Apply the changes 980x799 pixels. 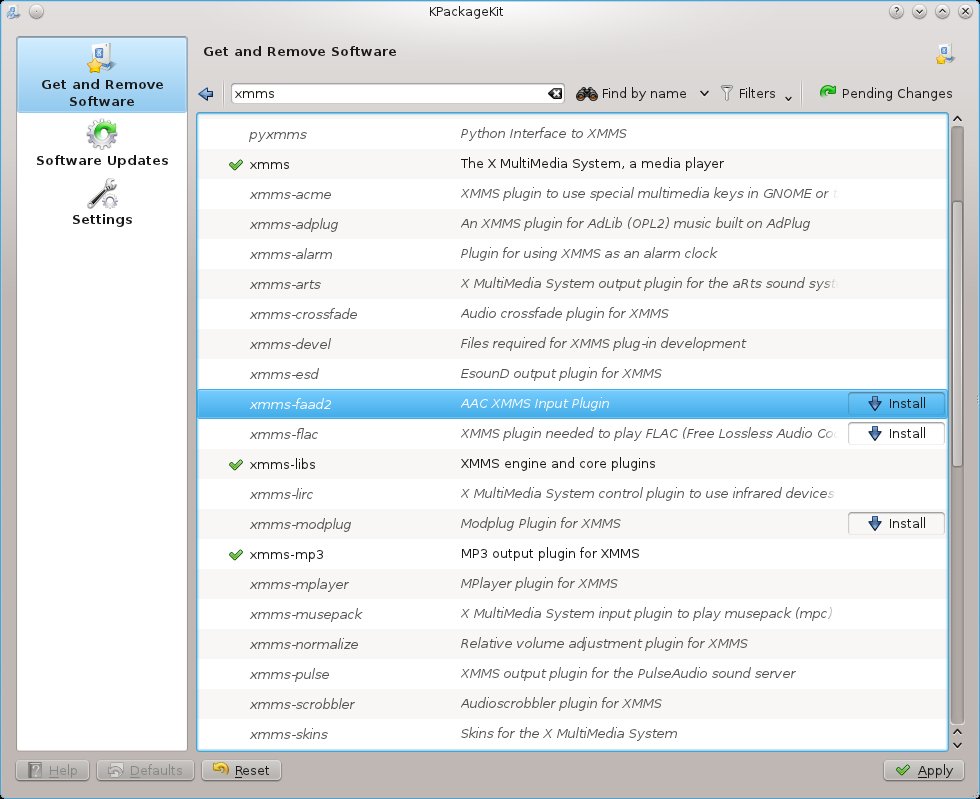point(924,770)
